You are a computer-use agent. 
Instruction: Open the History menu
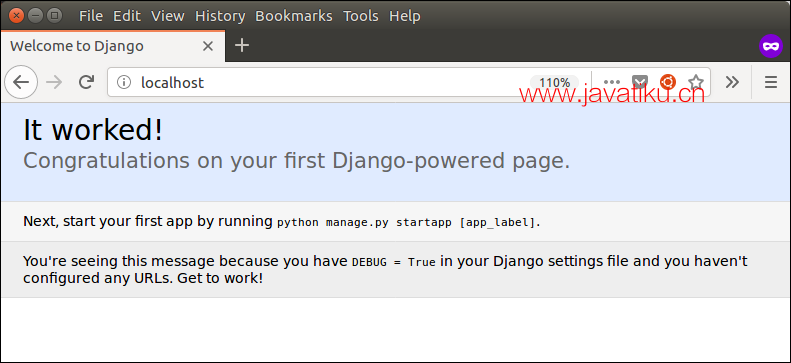[x=220, y=16]
